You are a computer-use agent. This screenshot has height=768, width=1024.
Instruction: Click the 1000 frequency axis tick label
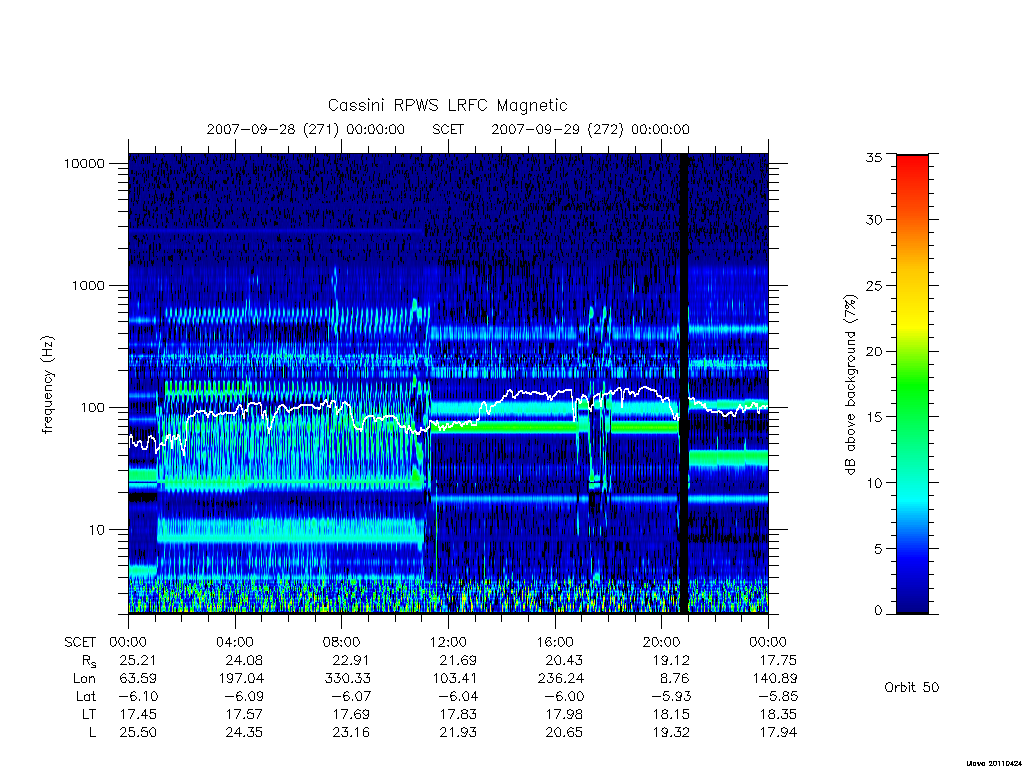88,285
